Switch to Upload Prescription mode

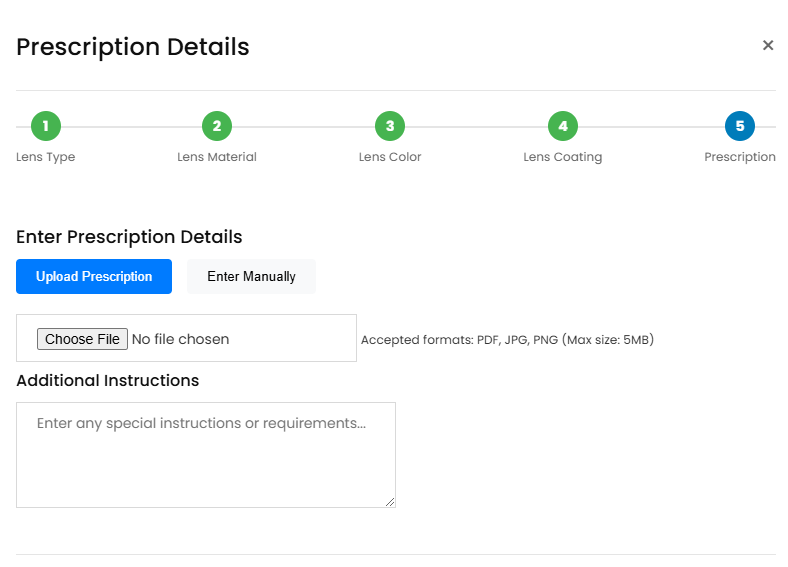(94, 276)
